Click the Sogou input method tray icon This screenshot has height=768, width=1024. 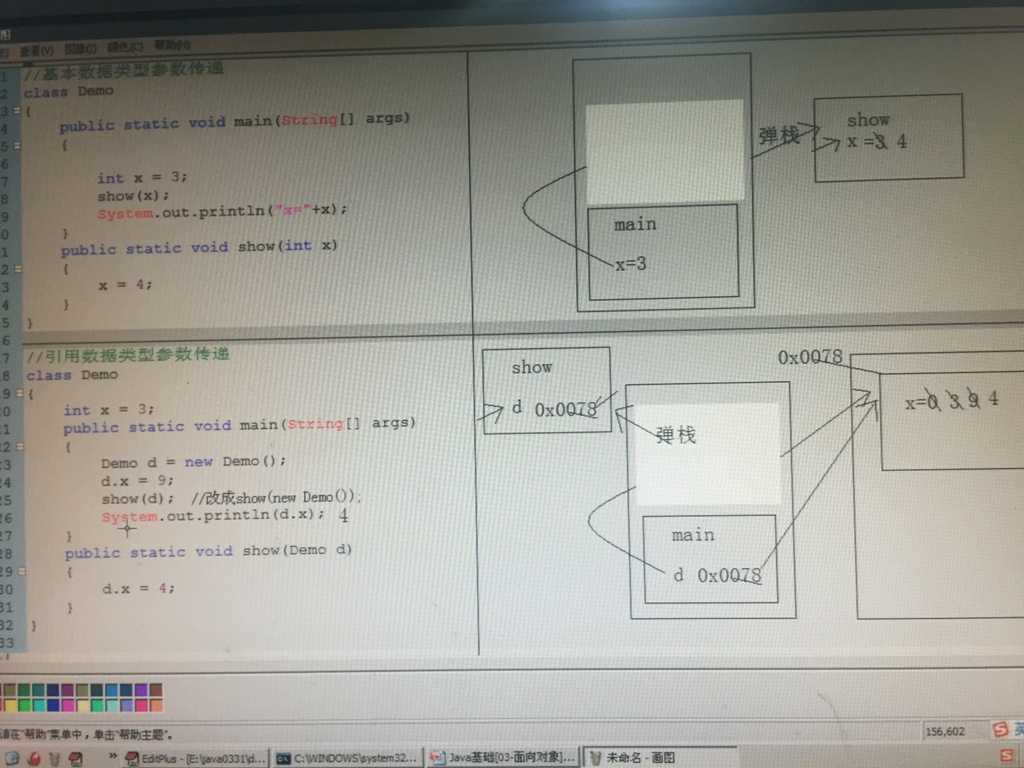(1001, 730)
